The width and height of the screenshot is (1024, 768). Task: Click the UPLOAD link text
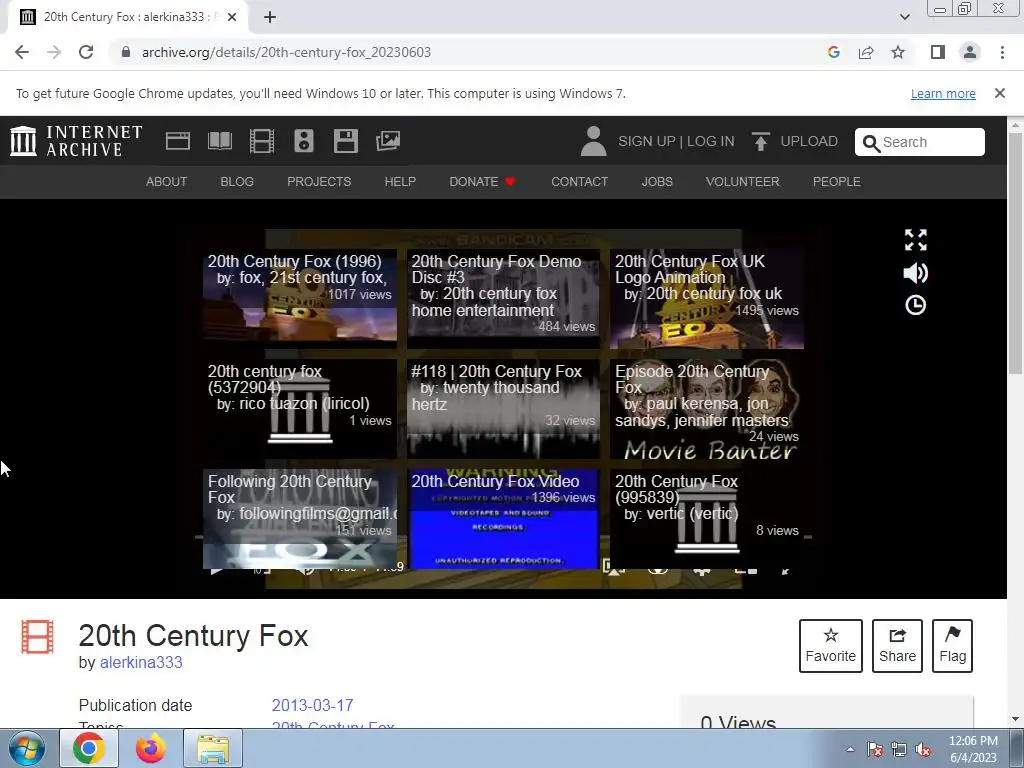tap(809, 141)
